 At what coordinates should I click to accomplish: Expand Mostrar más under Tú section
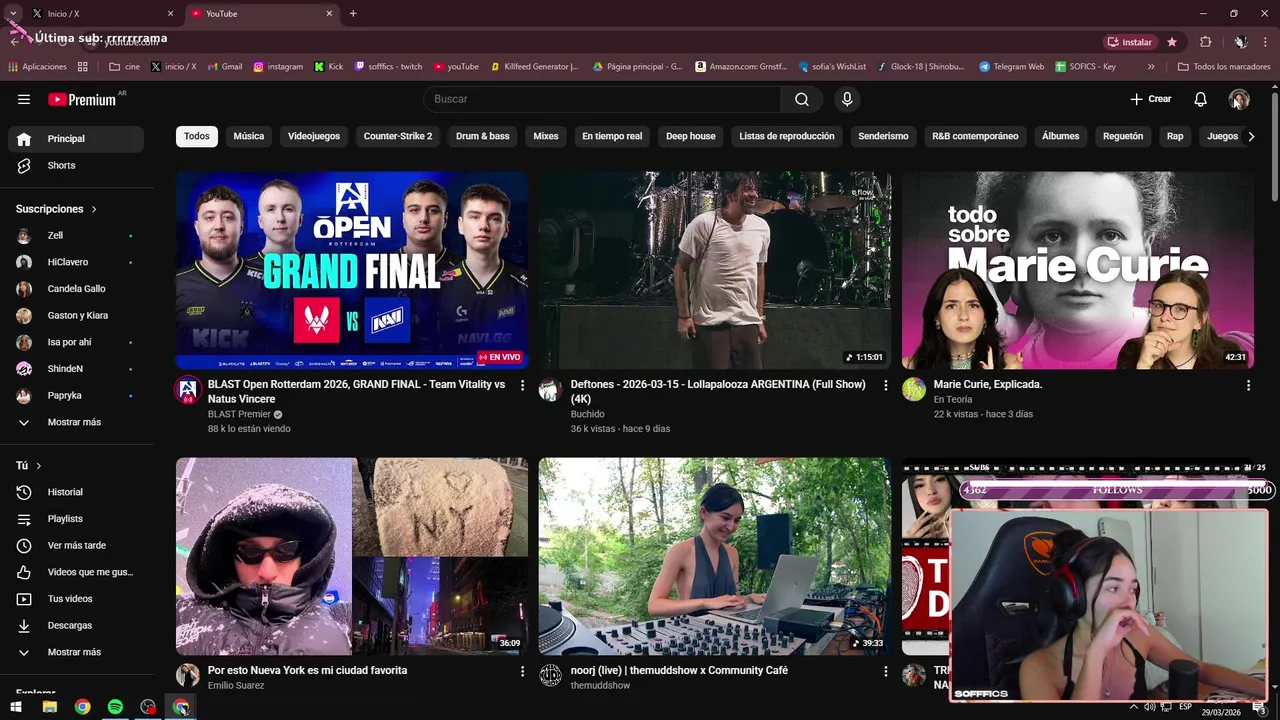point(76,652)
